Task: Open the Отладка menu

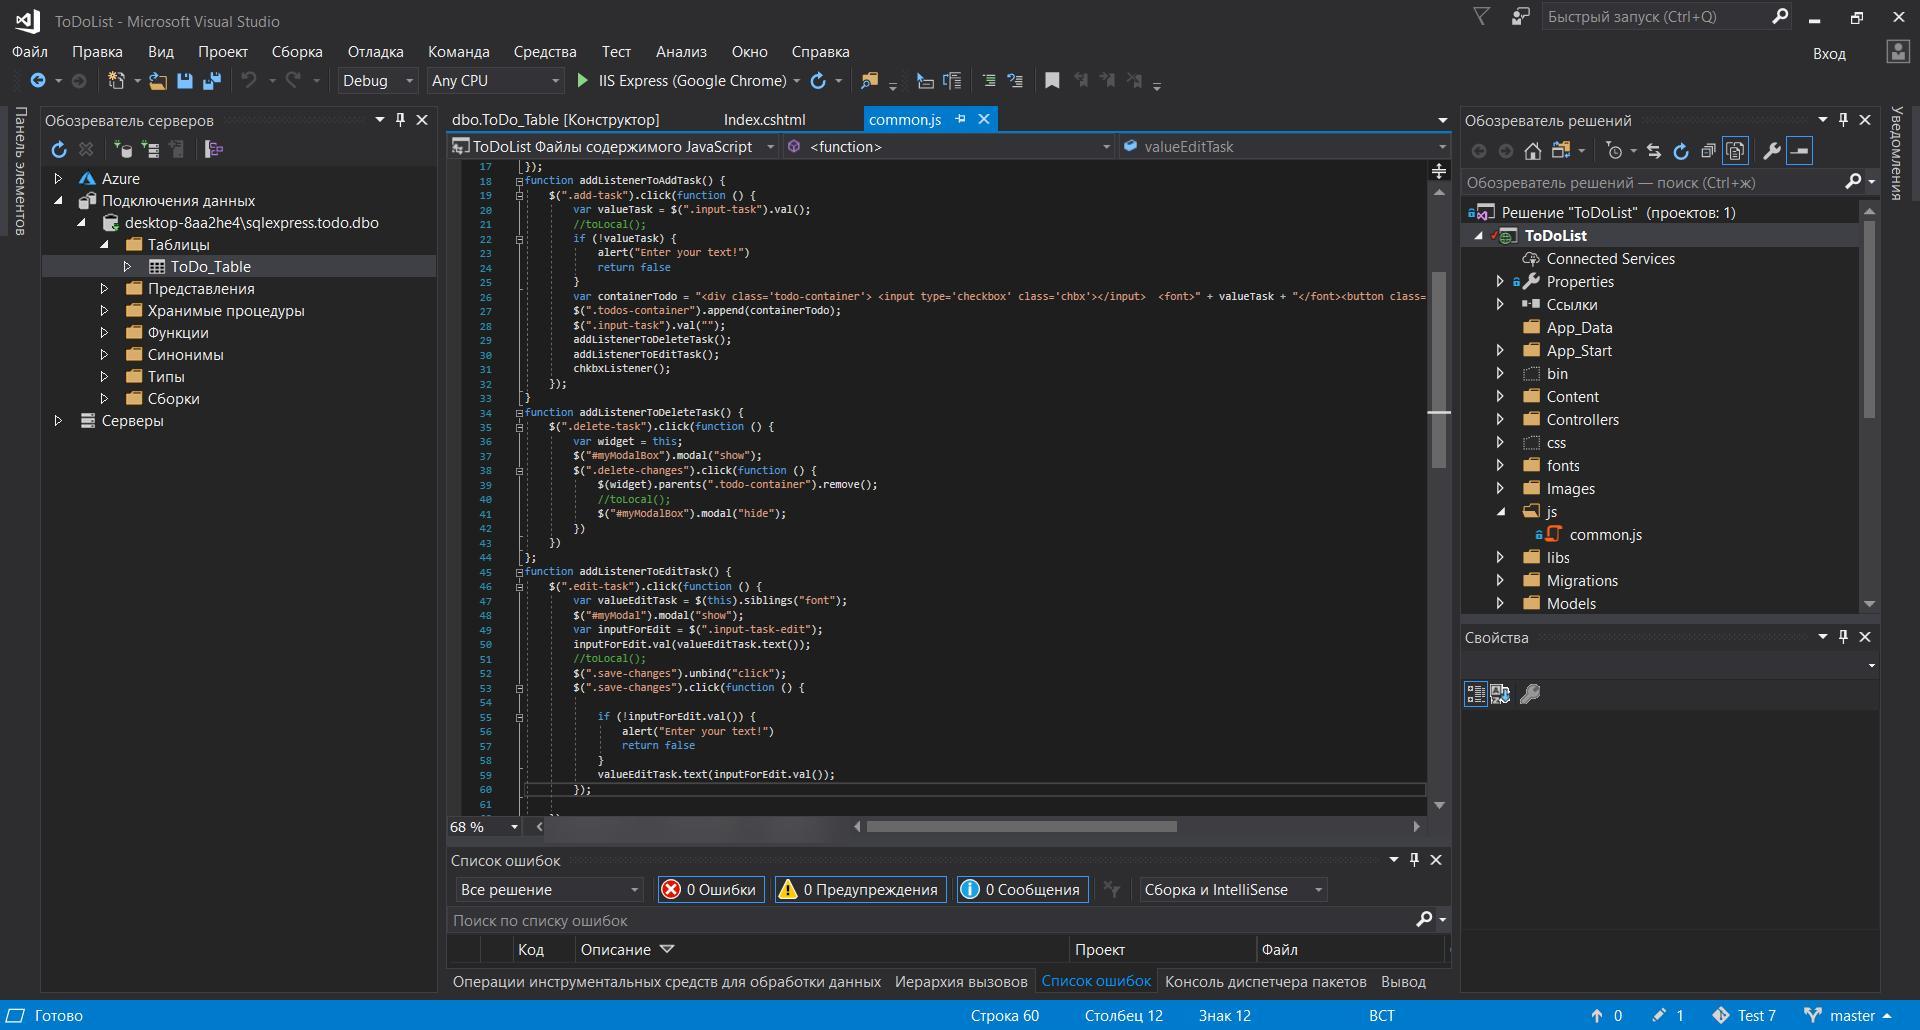Action: pos(375,52)
